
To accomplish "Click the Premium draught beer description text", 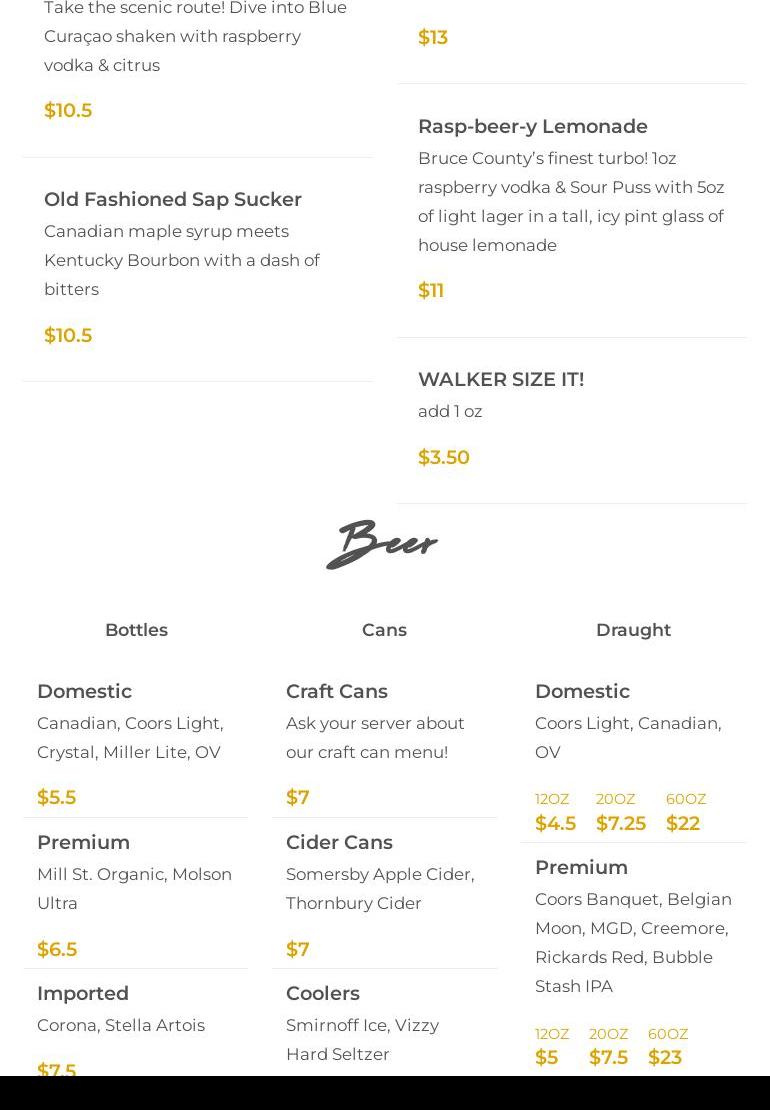I will pos(633,943).
